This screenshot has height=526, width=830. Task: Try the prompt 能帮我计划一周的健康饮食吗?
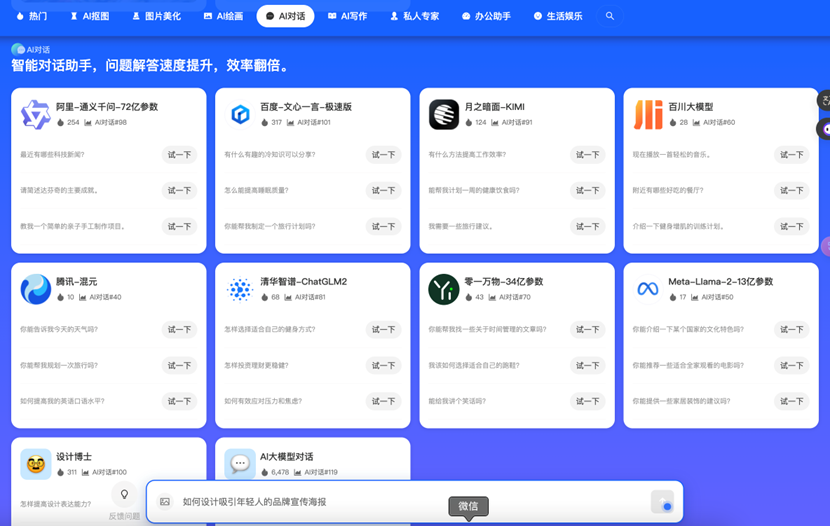pyautogui.click(x=588, y=191)
